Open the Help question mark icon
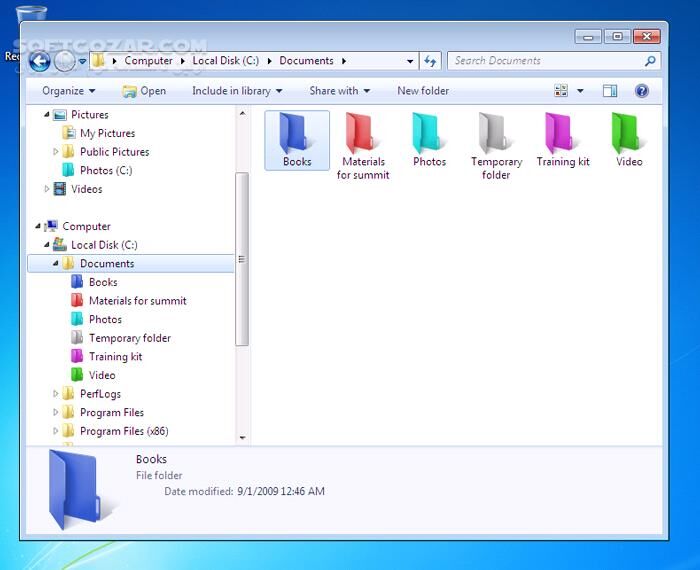The height and width of the screenshot is (570, 700). point(642,91)
